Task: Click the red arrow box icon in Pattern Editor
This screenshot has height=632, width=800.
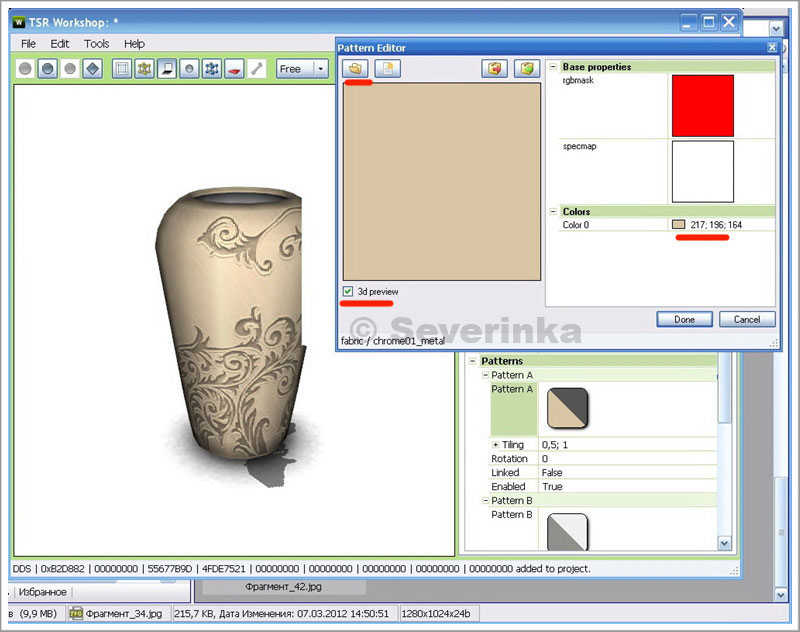Action: point(494,69)
